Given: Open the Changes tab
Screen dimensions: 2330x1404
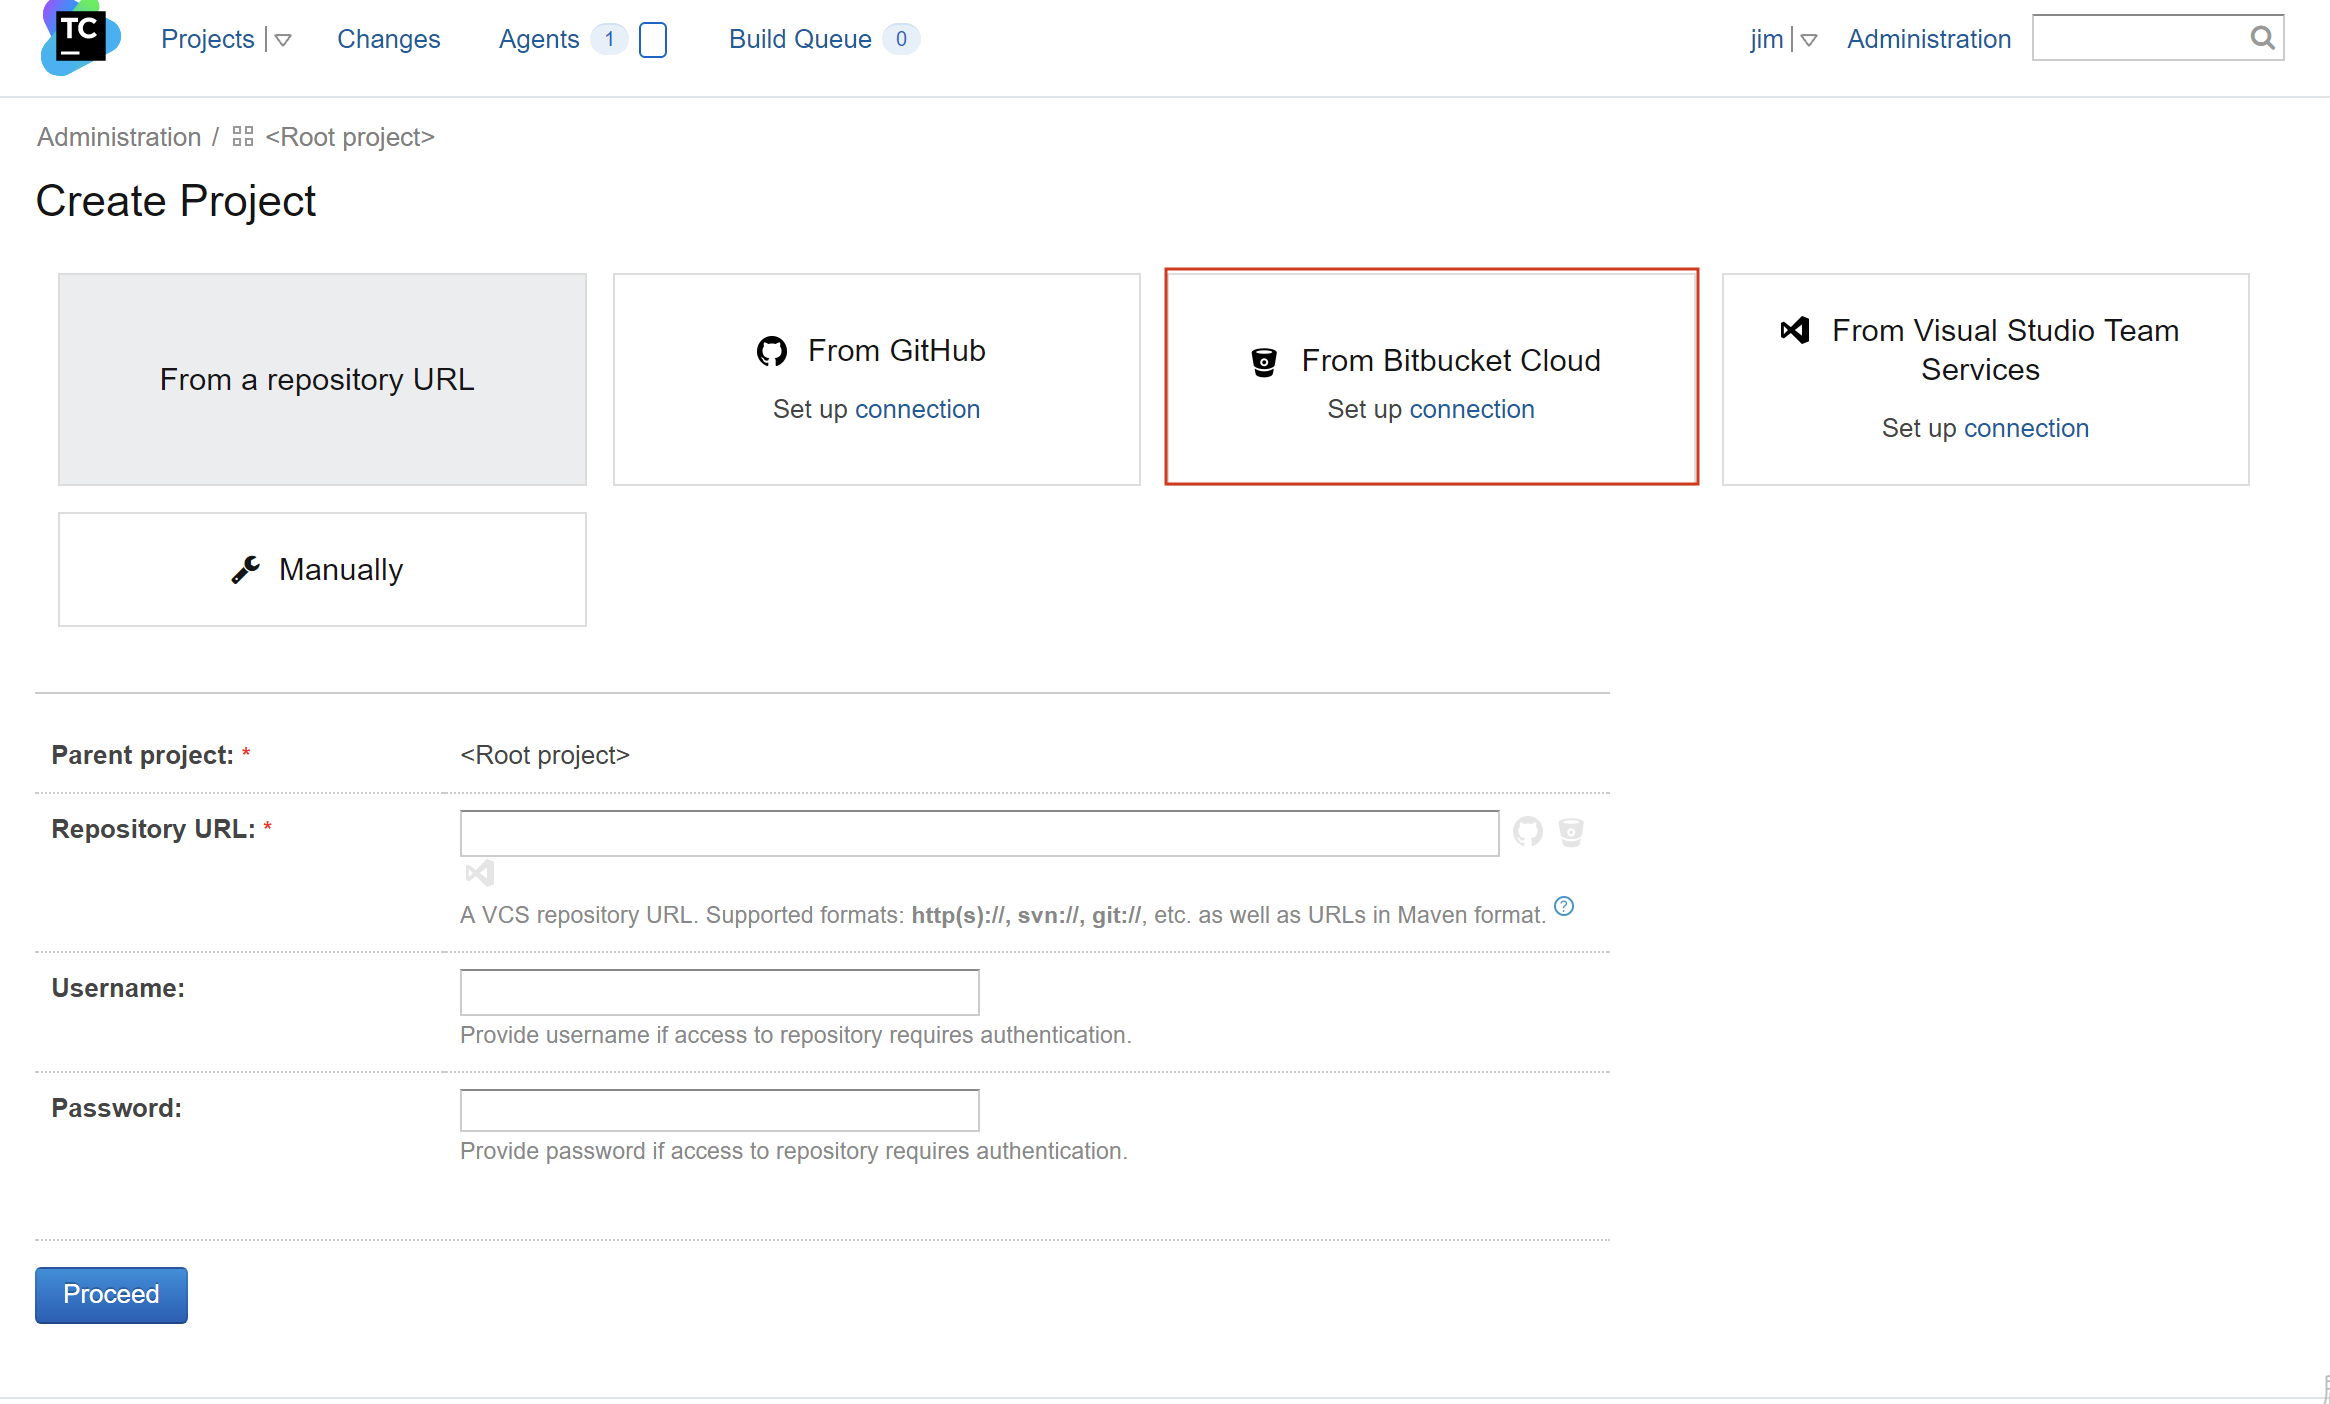Looking at the screenshot, I should click(388, 39).
